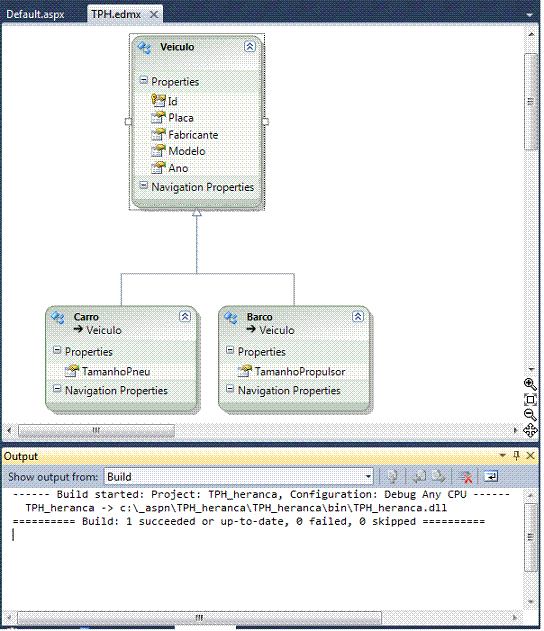The width and height of the screenshot is (544, 631).
Task: Go to next message in Output toolbar
Action: click(x=438, y=477)
